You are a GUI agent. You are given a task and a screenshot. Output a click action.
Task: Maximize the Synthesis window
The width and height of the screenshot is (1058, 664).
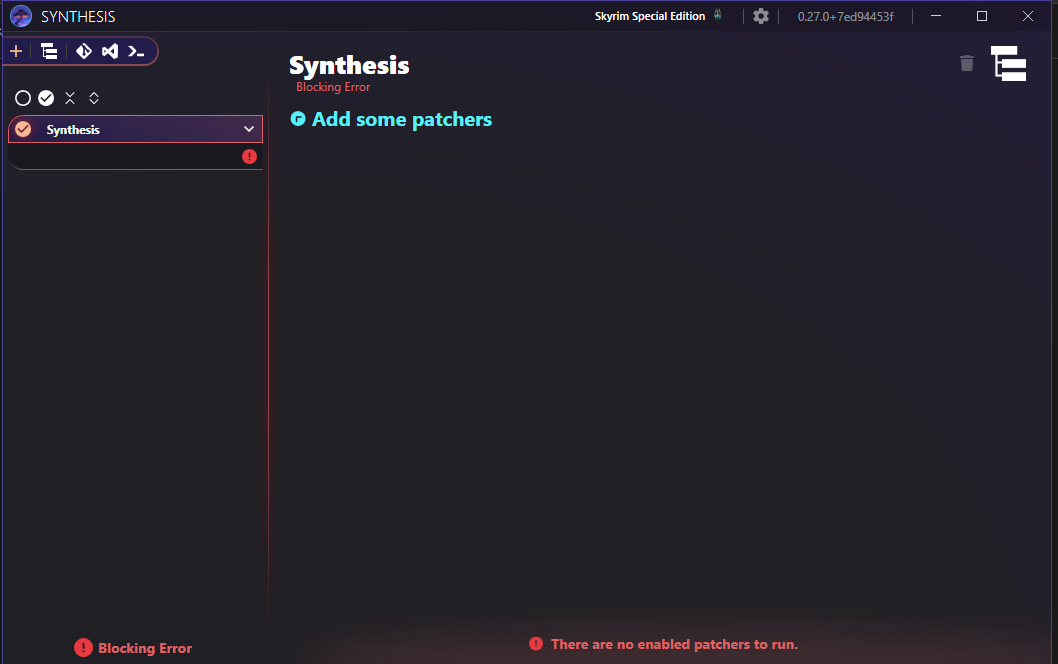[x=982, y=16]
